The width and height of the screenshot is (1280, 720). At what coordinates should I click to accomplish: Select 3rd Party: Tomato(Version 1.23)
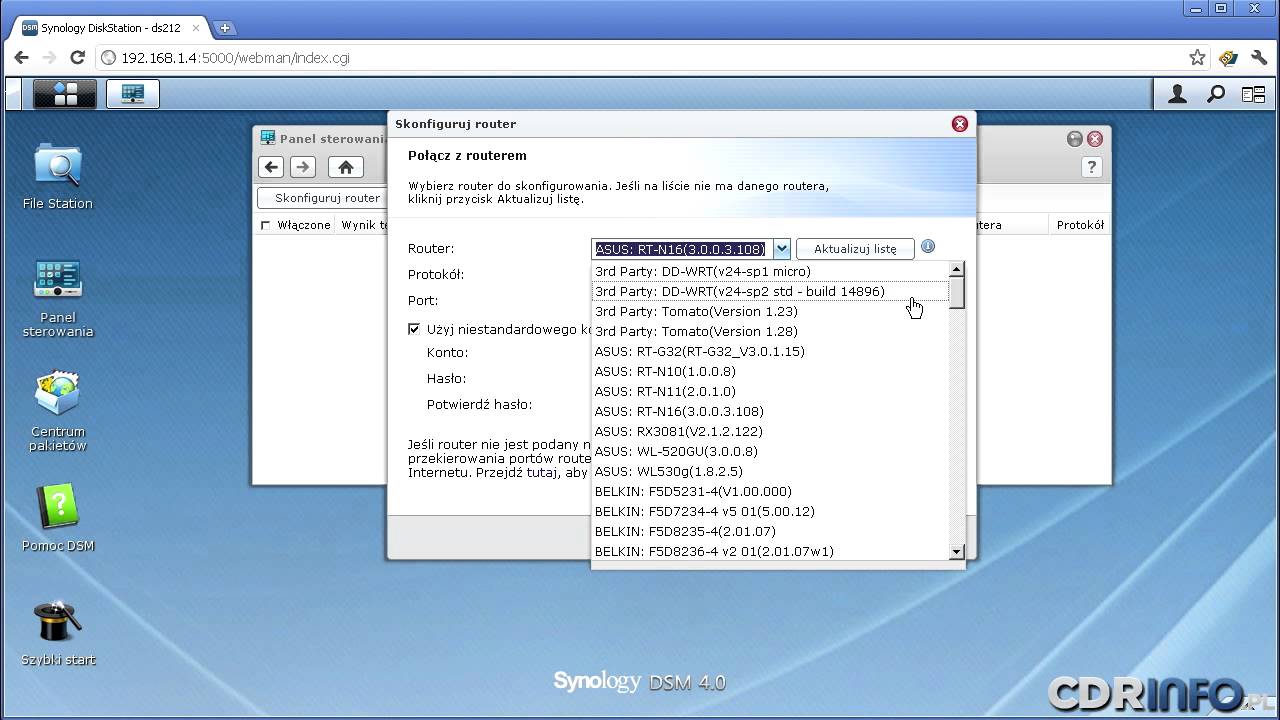coord(769,311)
